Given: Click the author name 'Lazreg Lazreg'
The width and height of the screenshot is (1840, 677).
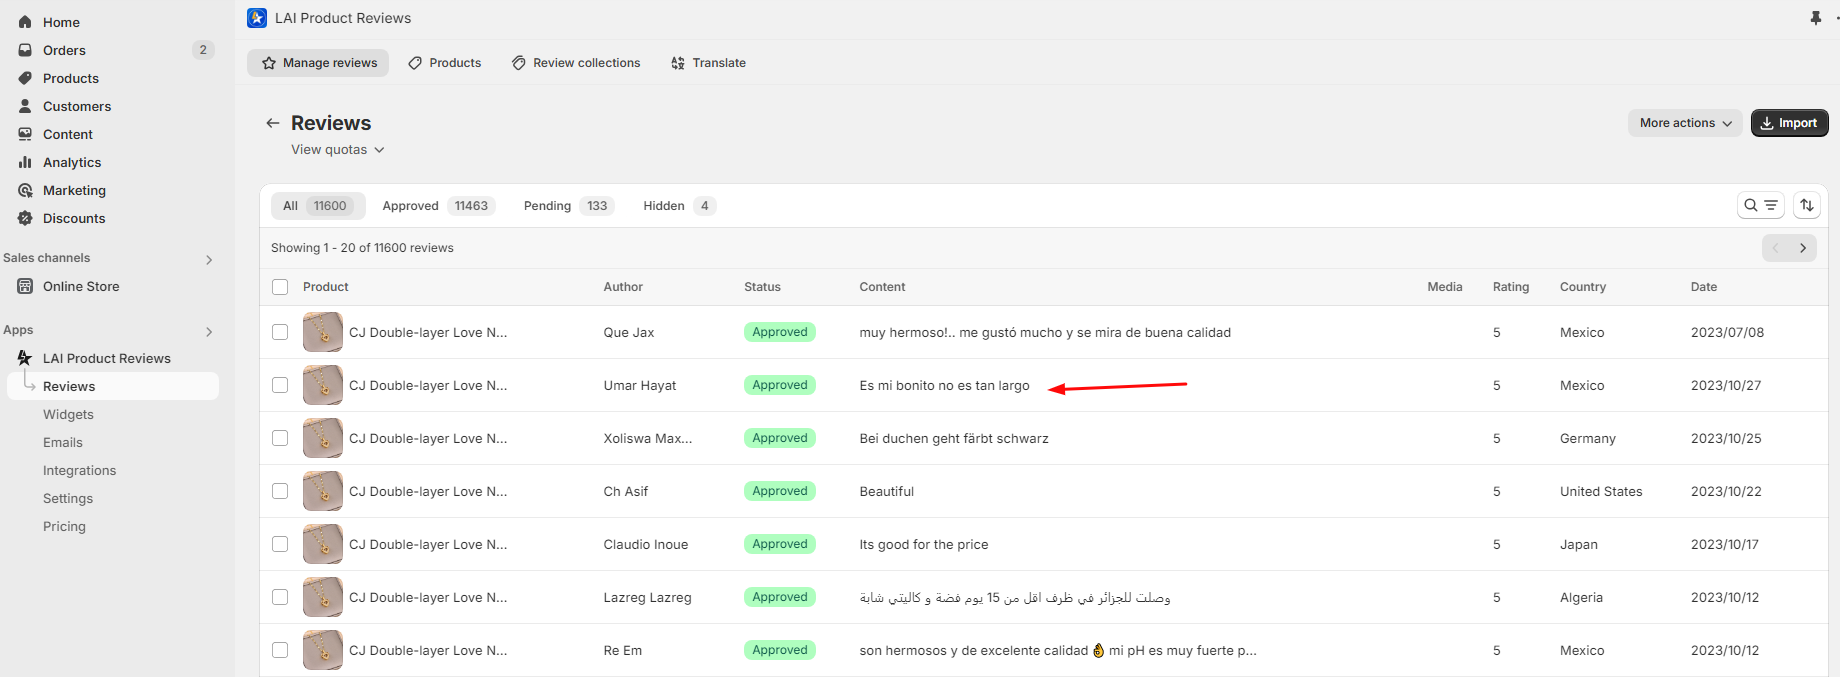Looking at the screenshot, I should (x=648, y=598).
